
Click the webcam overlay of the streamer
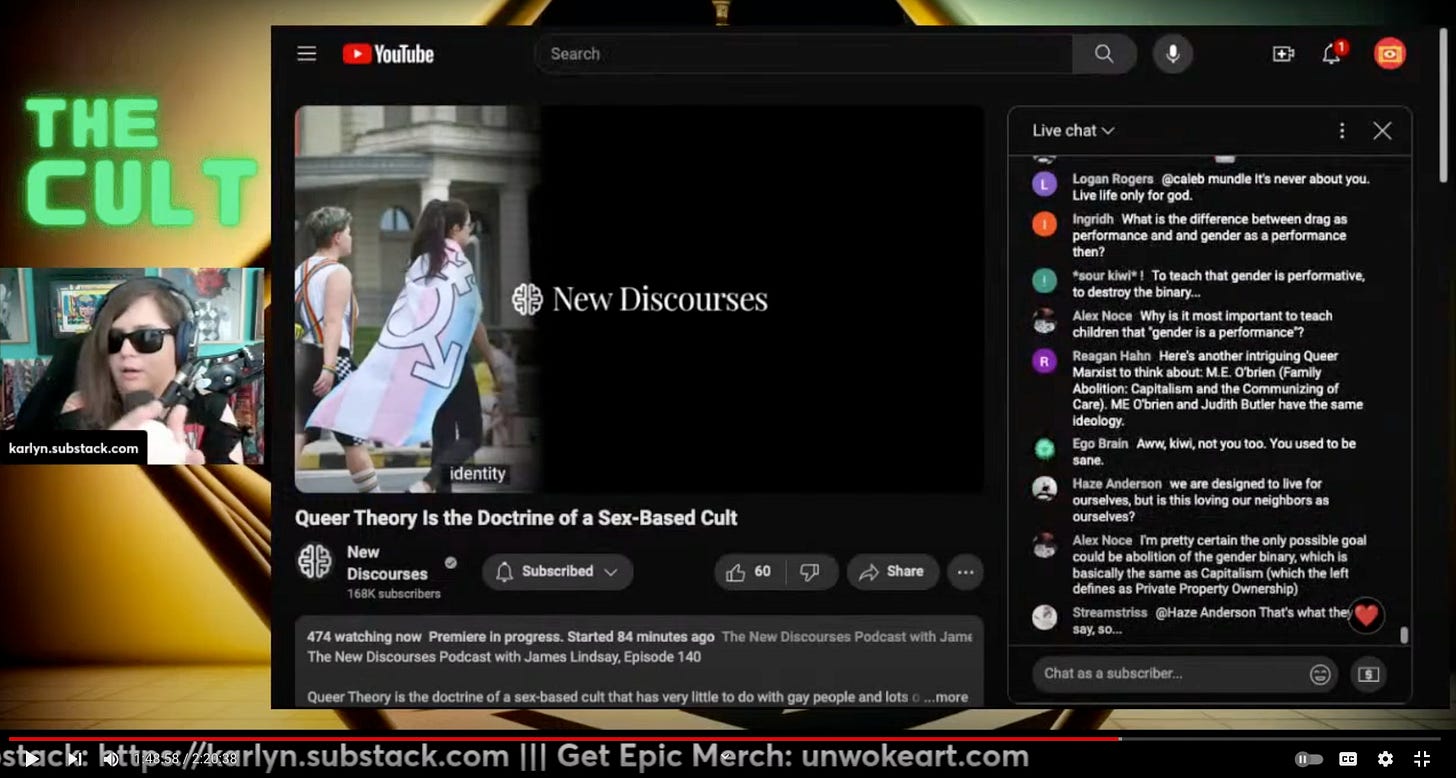[x=132, y=365]
